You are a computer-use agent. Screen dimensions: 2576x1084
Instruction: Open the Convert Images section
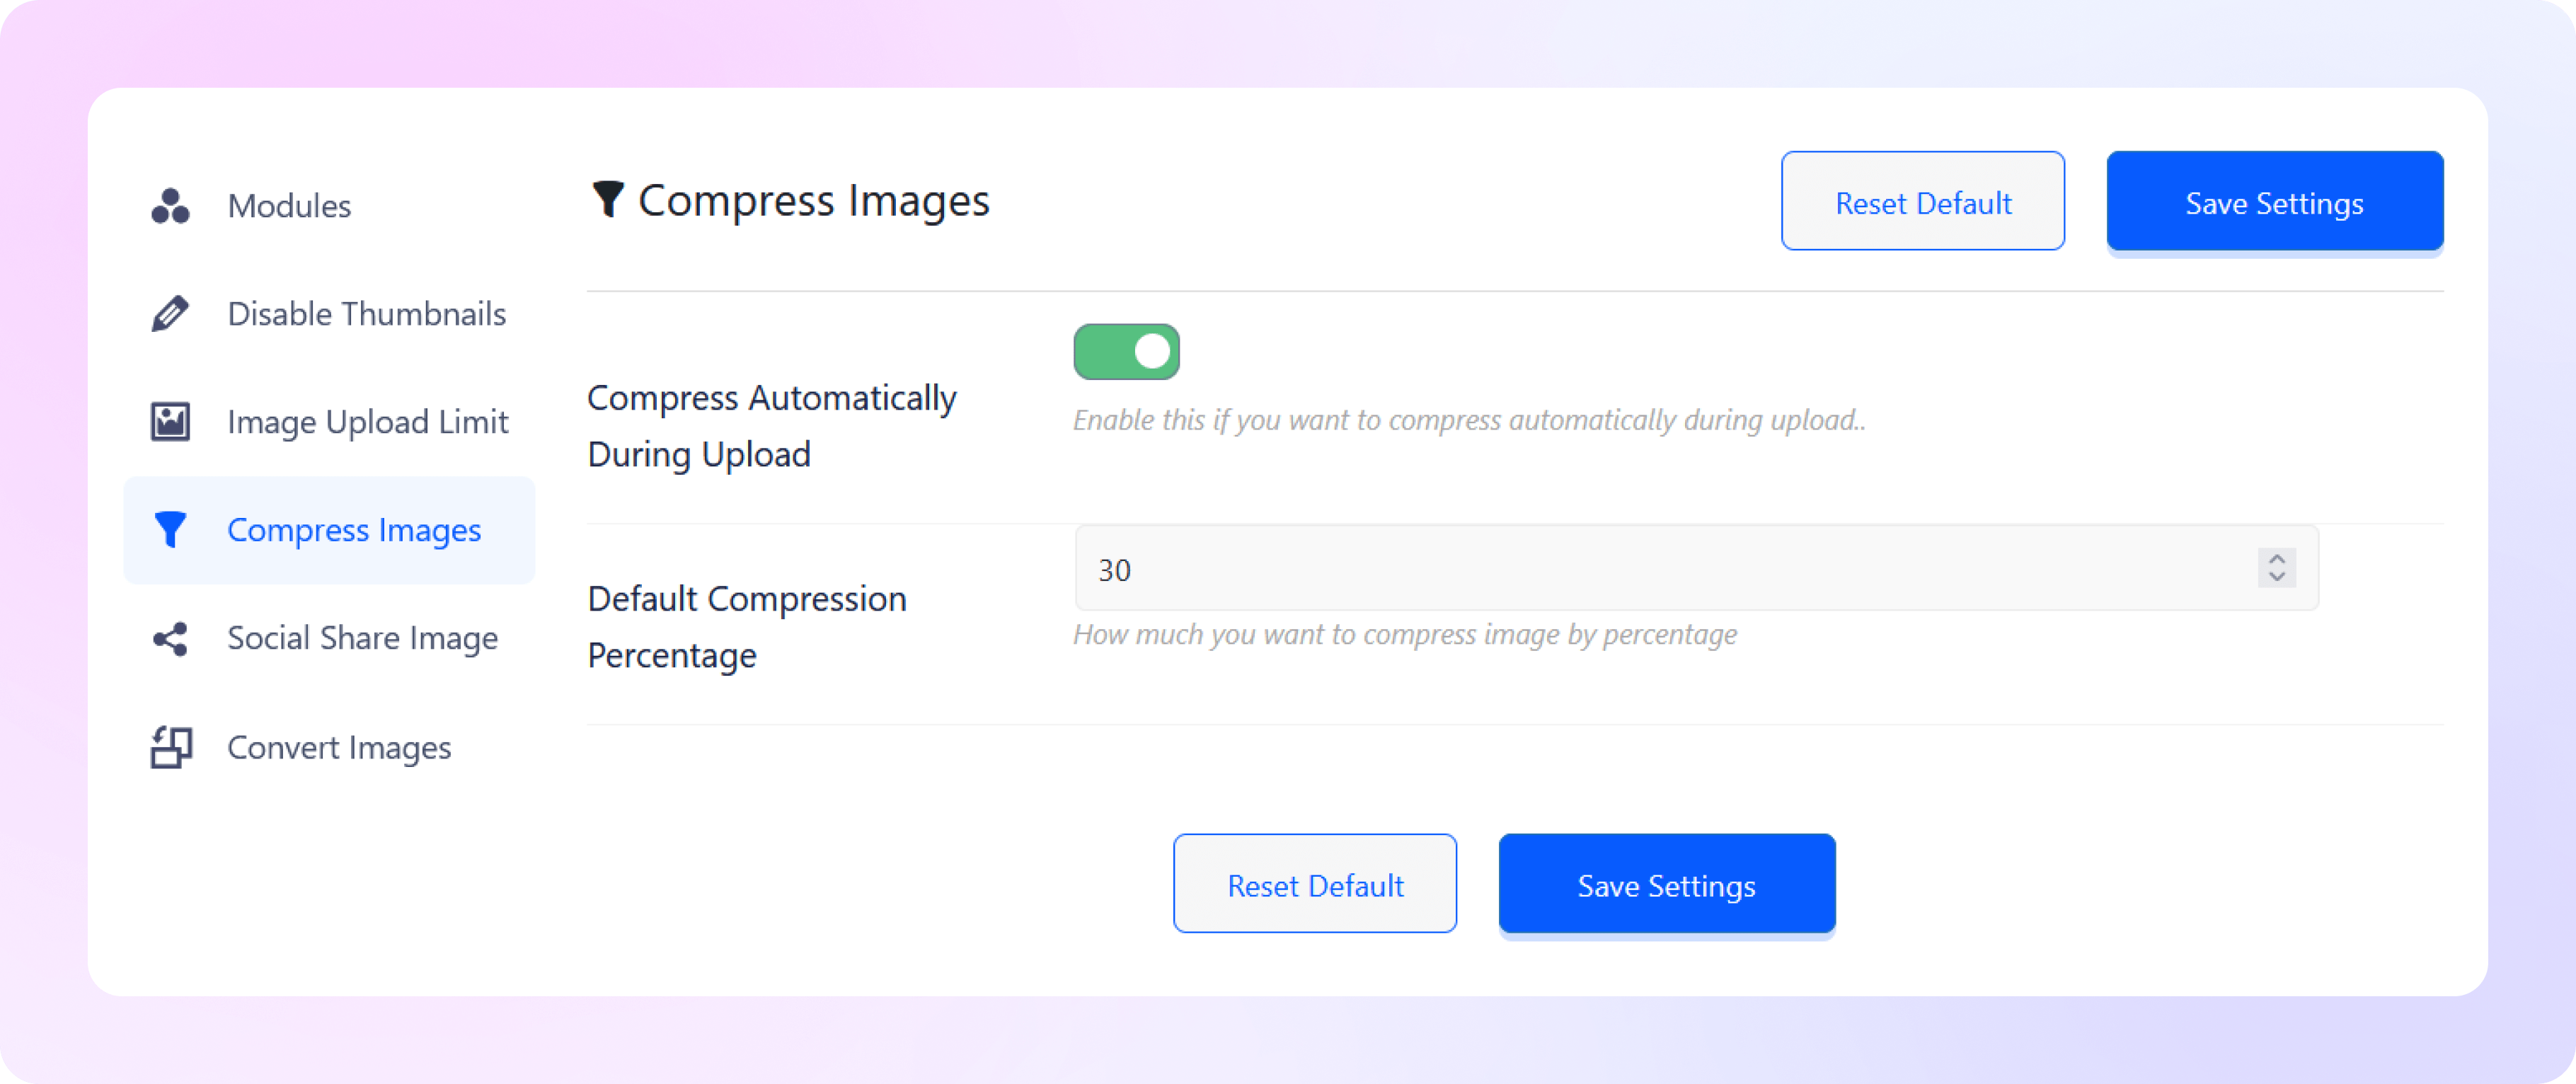(329, 747)
